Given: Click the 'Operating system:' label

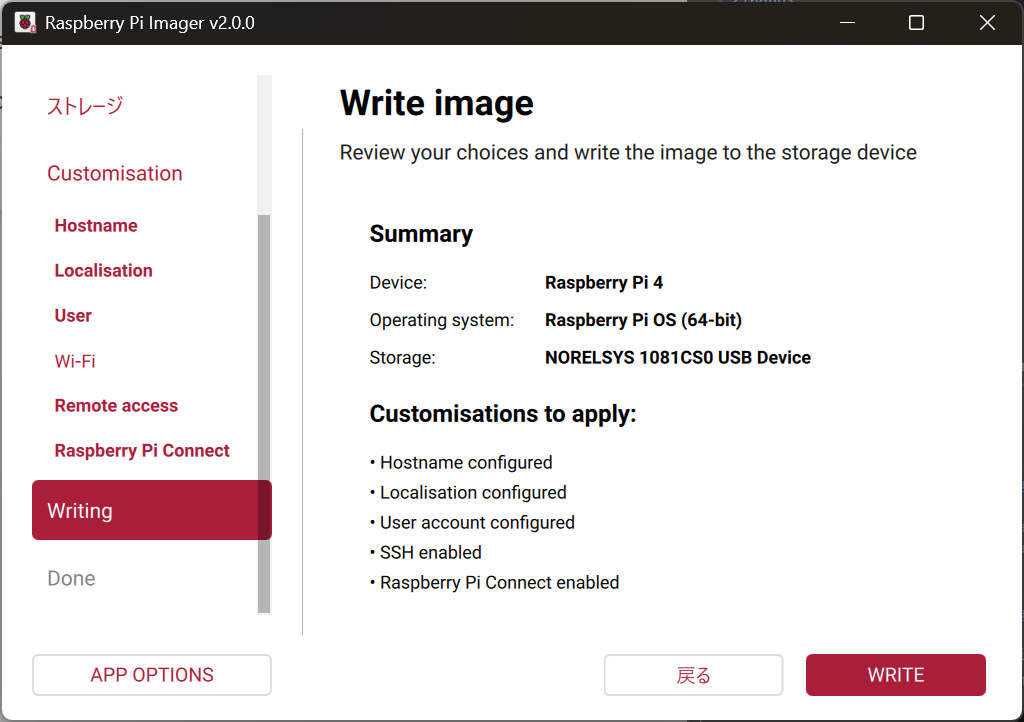Looking at the screenshot, I should [x=441, y=320].
